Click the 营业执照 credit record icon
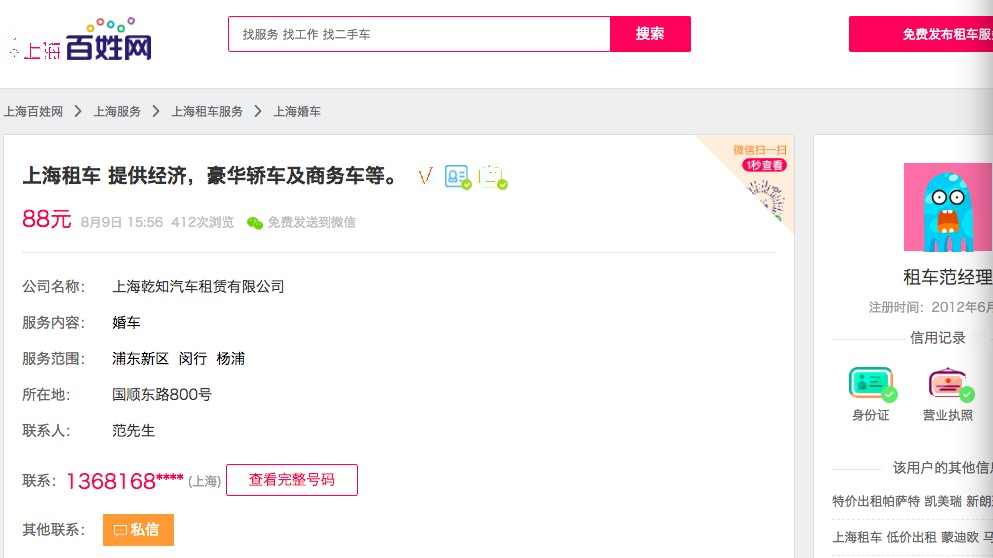The width and height of the screenshot is (993, 558). pyautogui.click(x=947, y=385)
